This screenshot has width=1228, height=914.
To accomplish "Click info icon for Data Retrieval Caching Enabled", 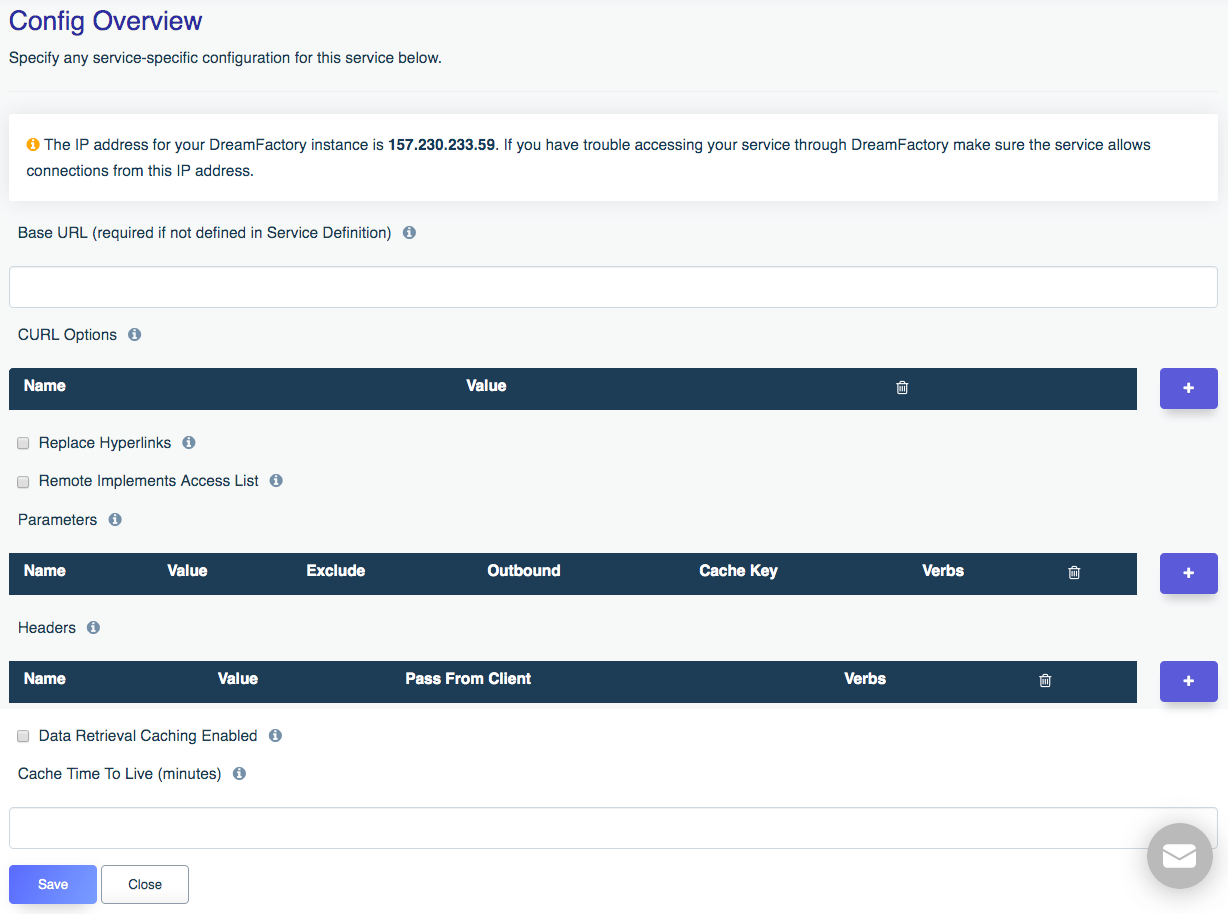I will tap(275, 736).
